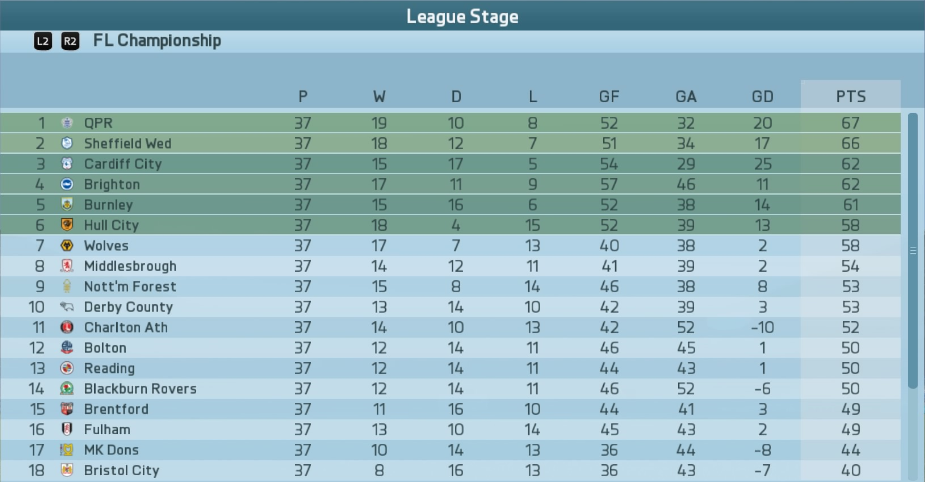Select the Brighton crest icon

pyautogui.click(x=67, y=184)
